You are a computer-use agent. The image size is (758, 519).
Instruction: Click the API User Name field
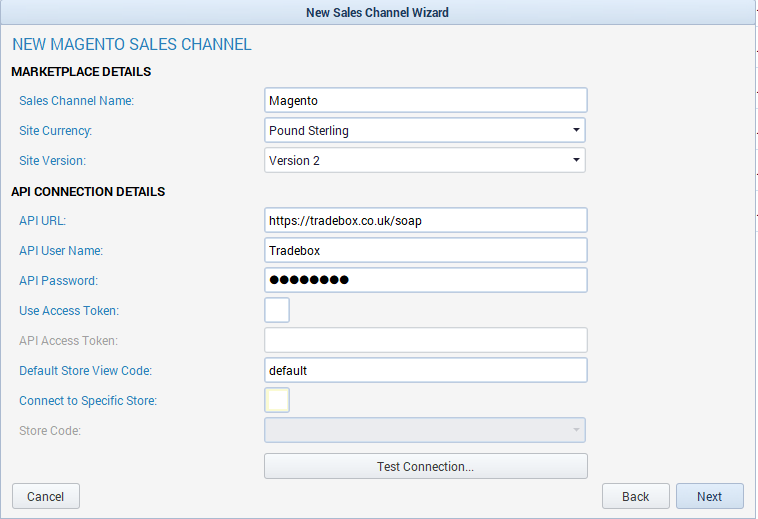pos(425,250)
